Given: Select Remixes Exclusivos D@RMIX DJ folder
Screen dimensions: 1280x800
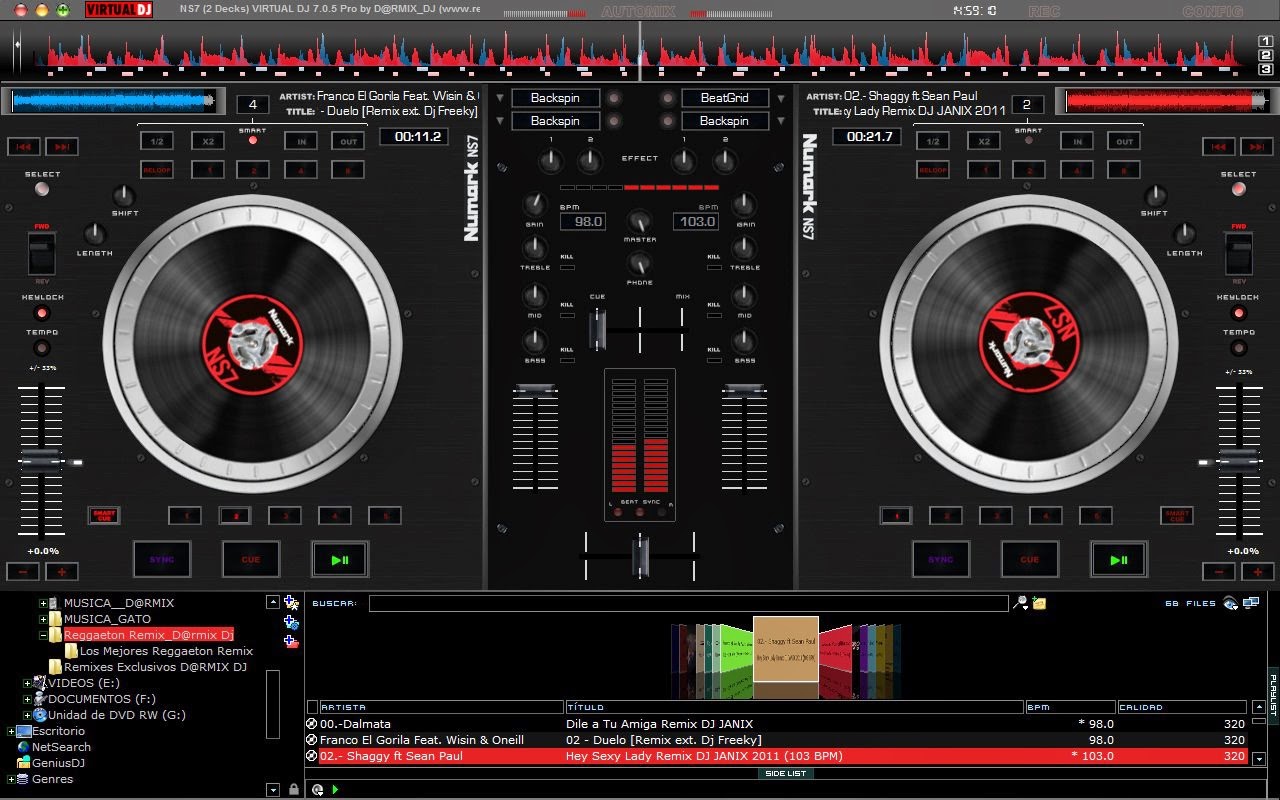Looking at the screenshot, I should click(155, 667).
